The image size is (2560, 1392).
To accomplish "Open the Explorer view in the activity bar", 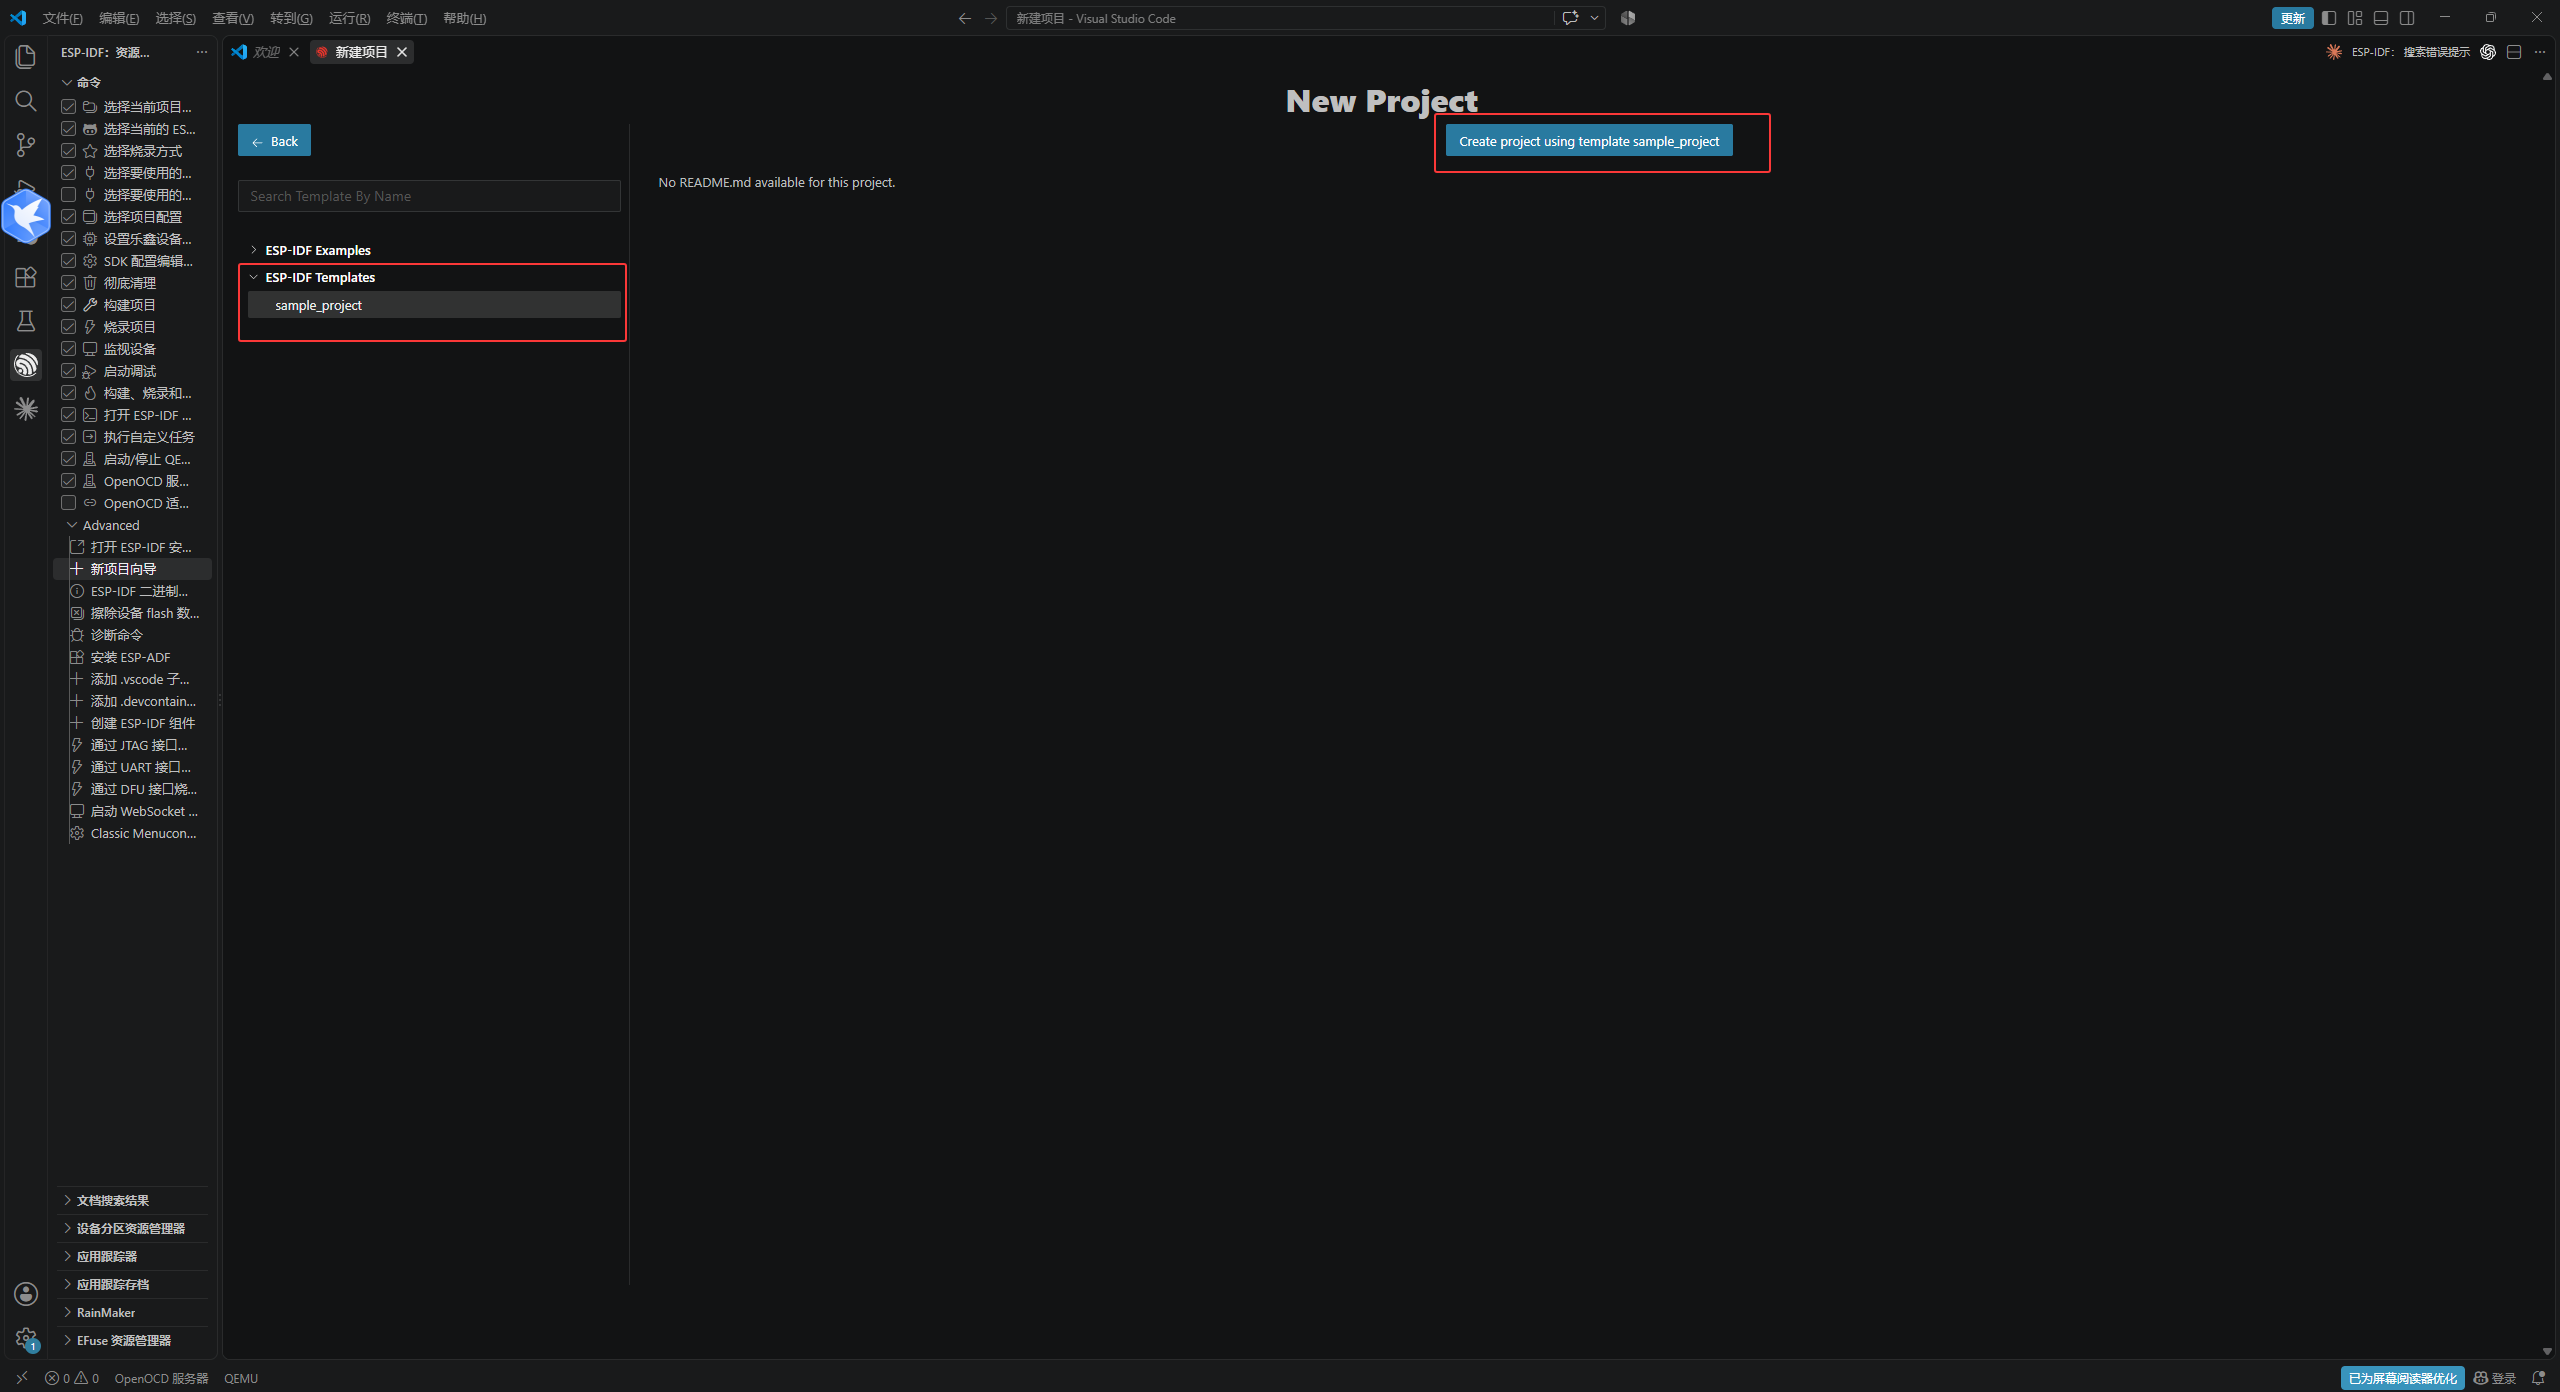I will click(26, 57).
